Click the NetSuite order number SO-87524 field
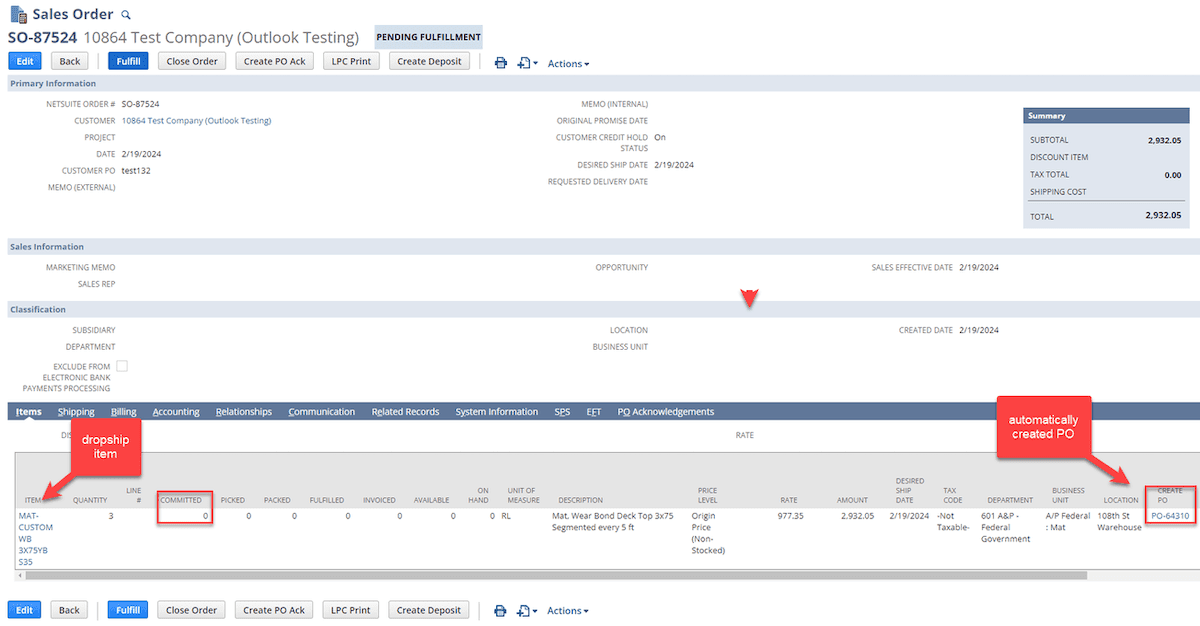 click(x=140, y=104)
